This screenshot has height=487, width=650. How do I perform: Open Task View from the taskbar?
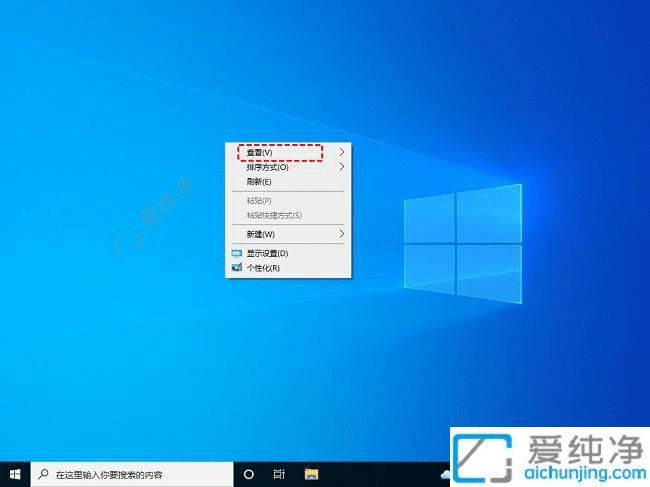(279, 474)
